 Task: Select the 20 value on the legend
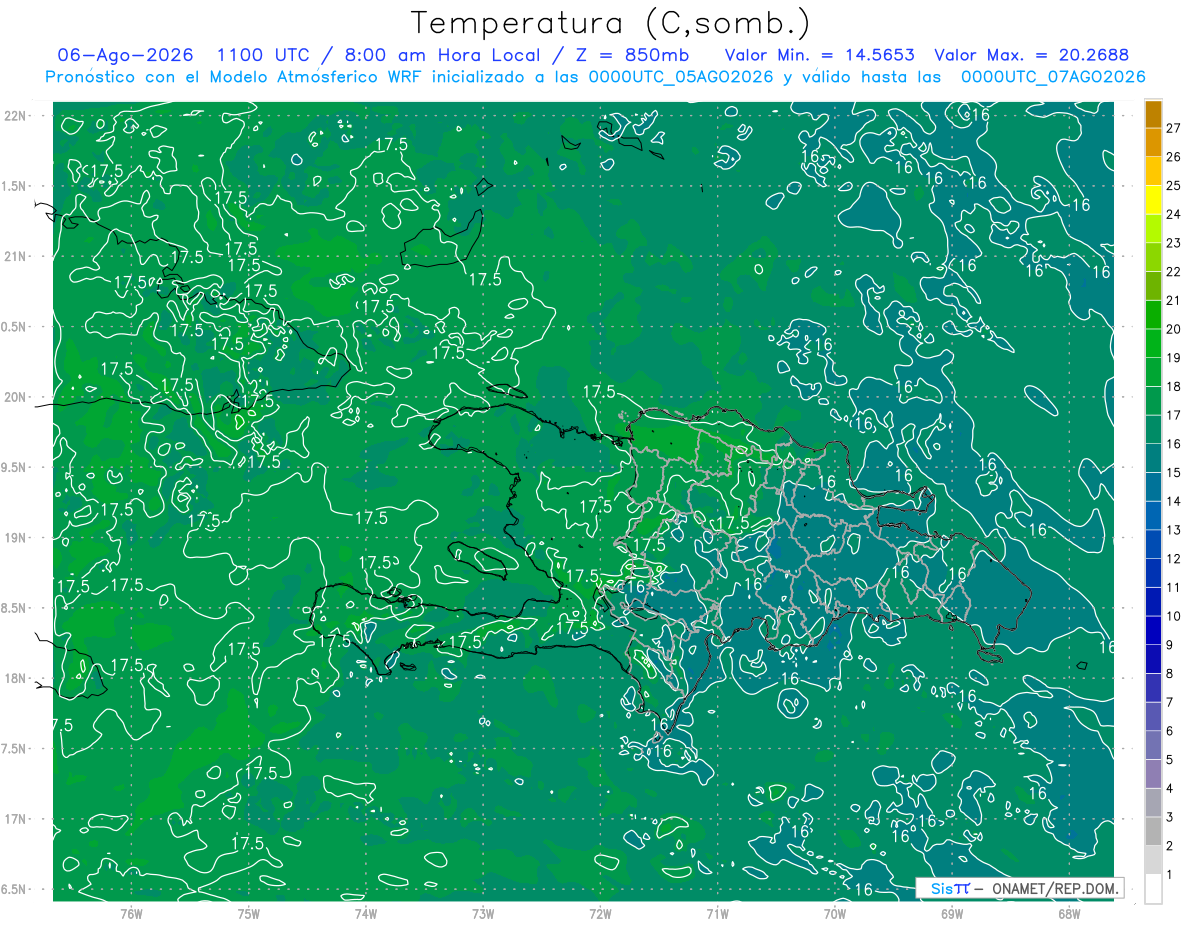pyautogui.click(x=1173, y=329)
